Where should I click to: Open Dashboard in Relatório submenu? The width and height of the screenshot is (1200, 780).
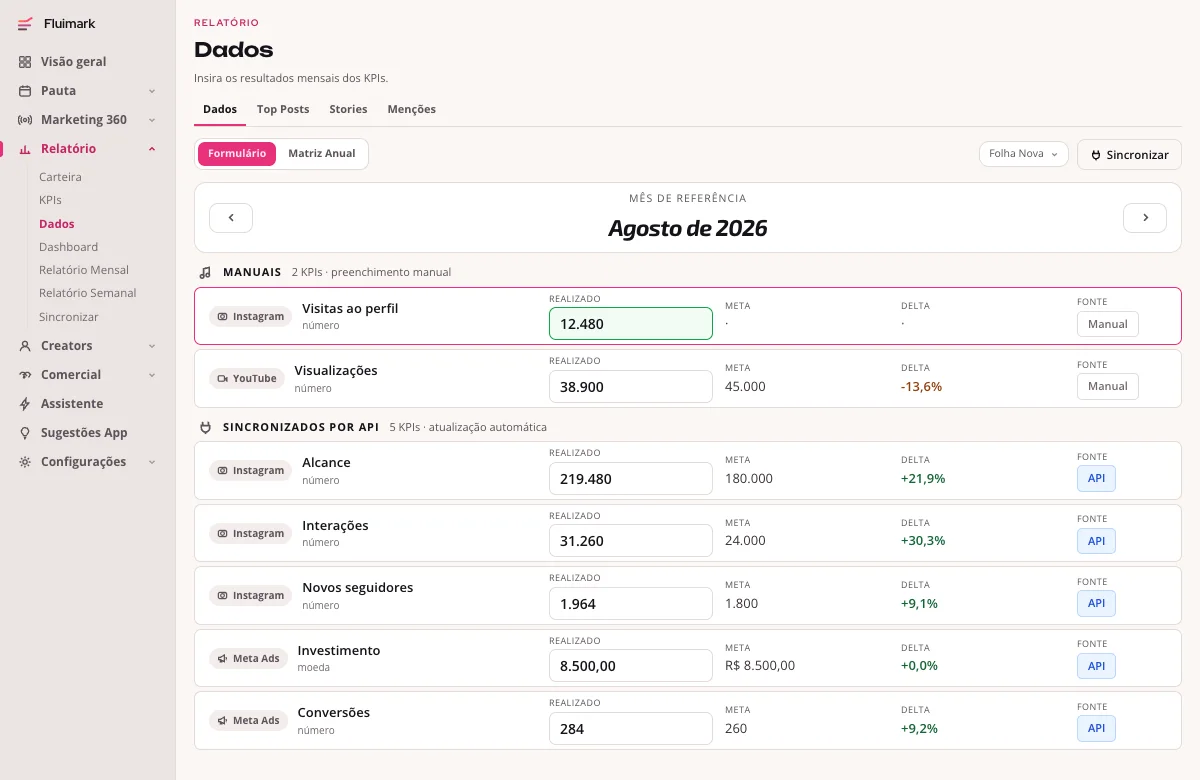click(68, 247)
